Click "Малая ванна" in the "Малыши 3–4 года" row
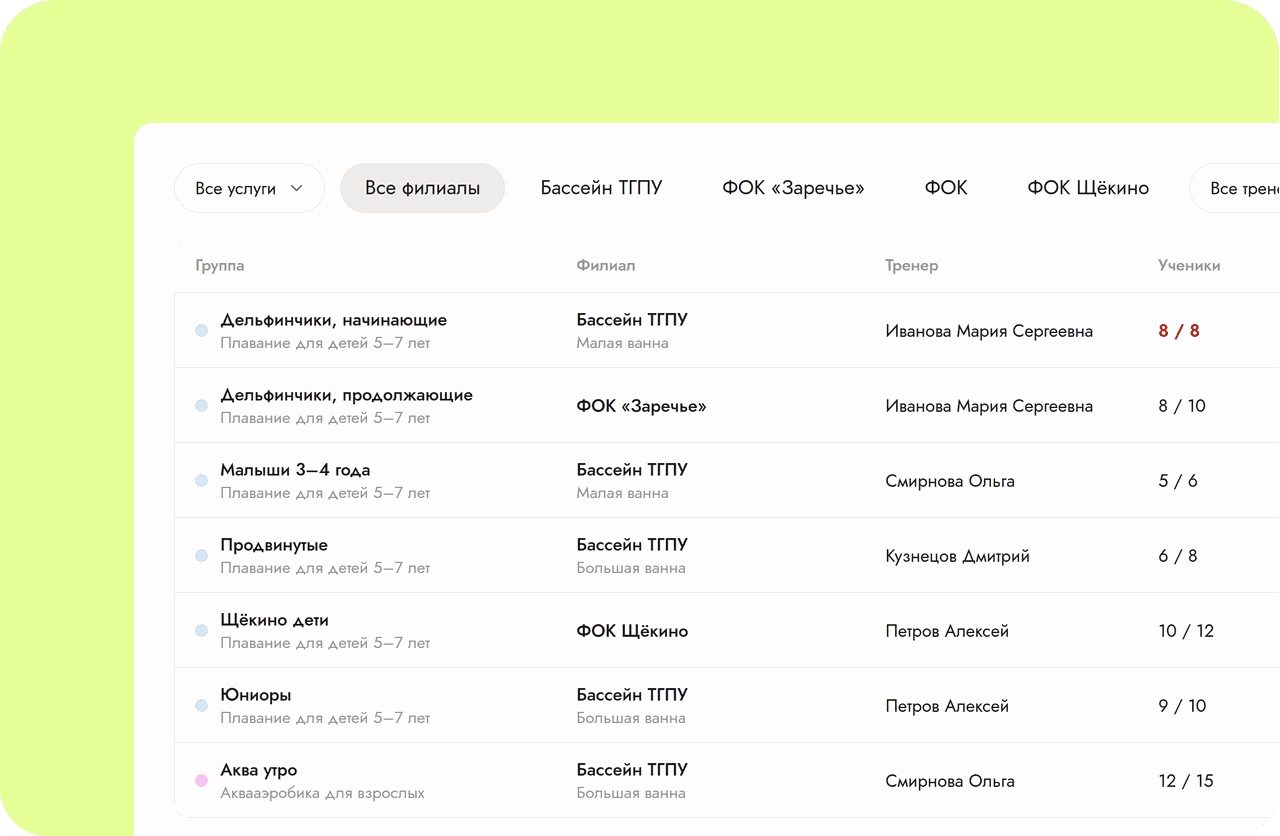Screen dimensions: 1280x836 click(x=622, y=493)
